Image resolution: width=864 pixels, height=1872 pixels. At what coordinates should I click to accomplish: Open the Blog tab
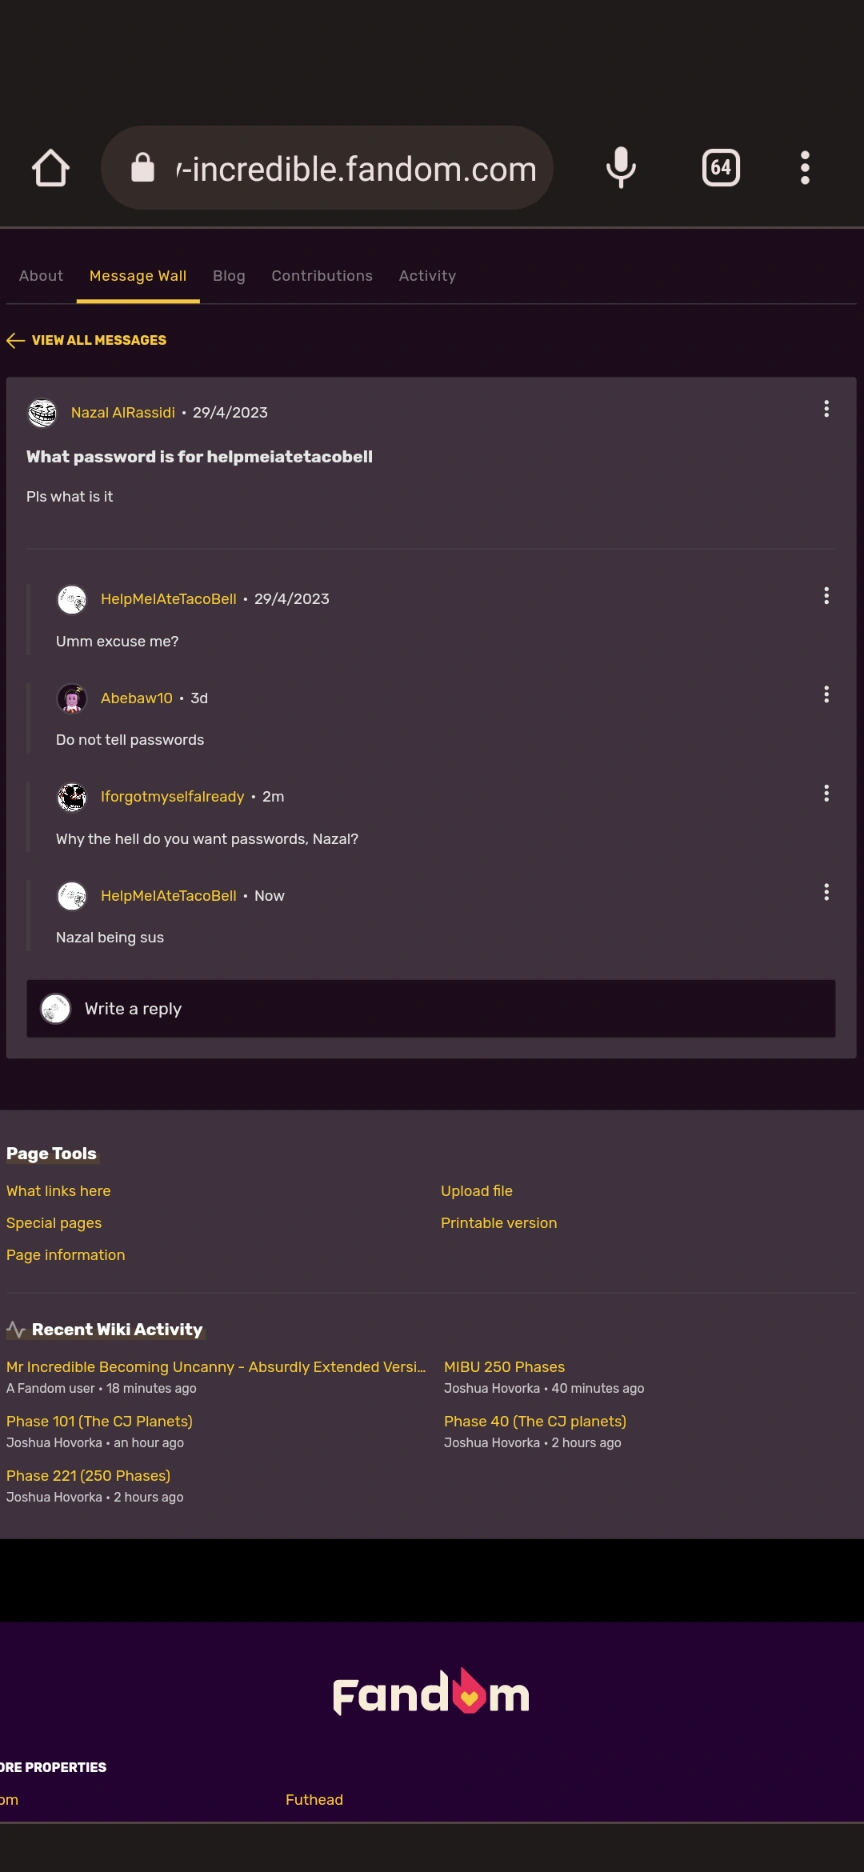(229, 276)
